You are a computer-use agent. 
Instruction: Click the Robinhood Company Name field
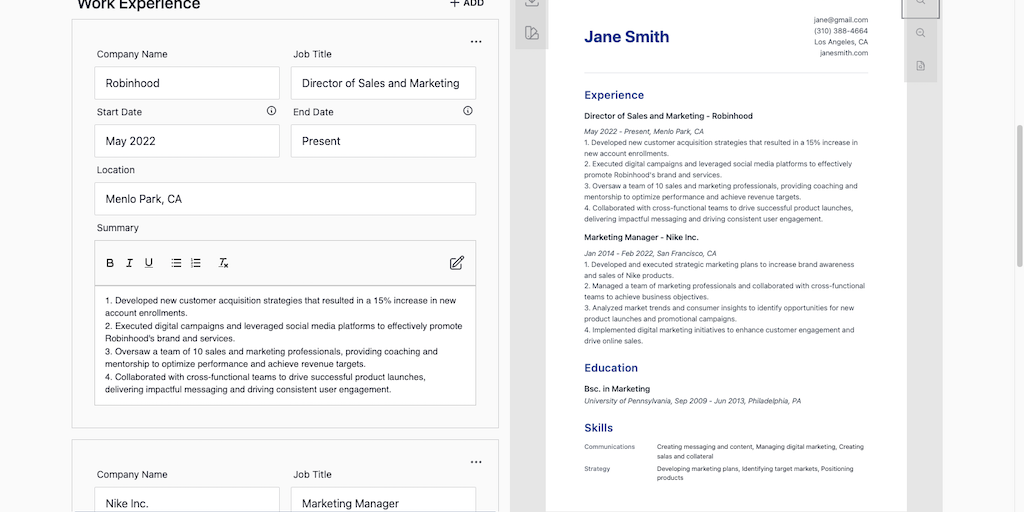tap(187, 83)
